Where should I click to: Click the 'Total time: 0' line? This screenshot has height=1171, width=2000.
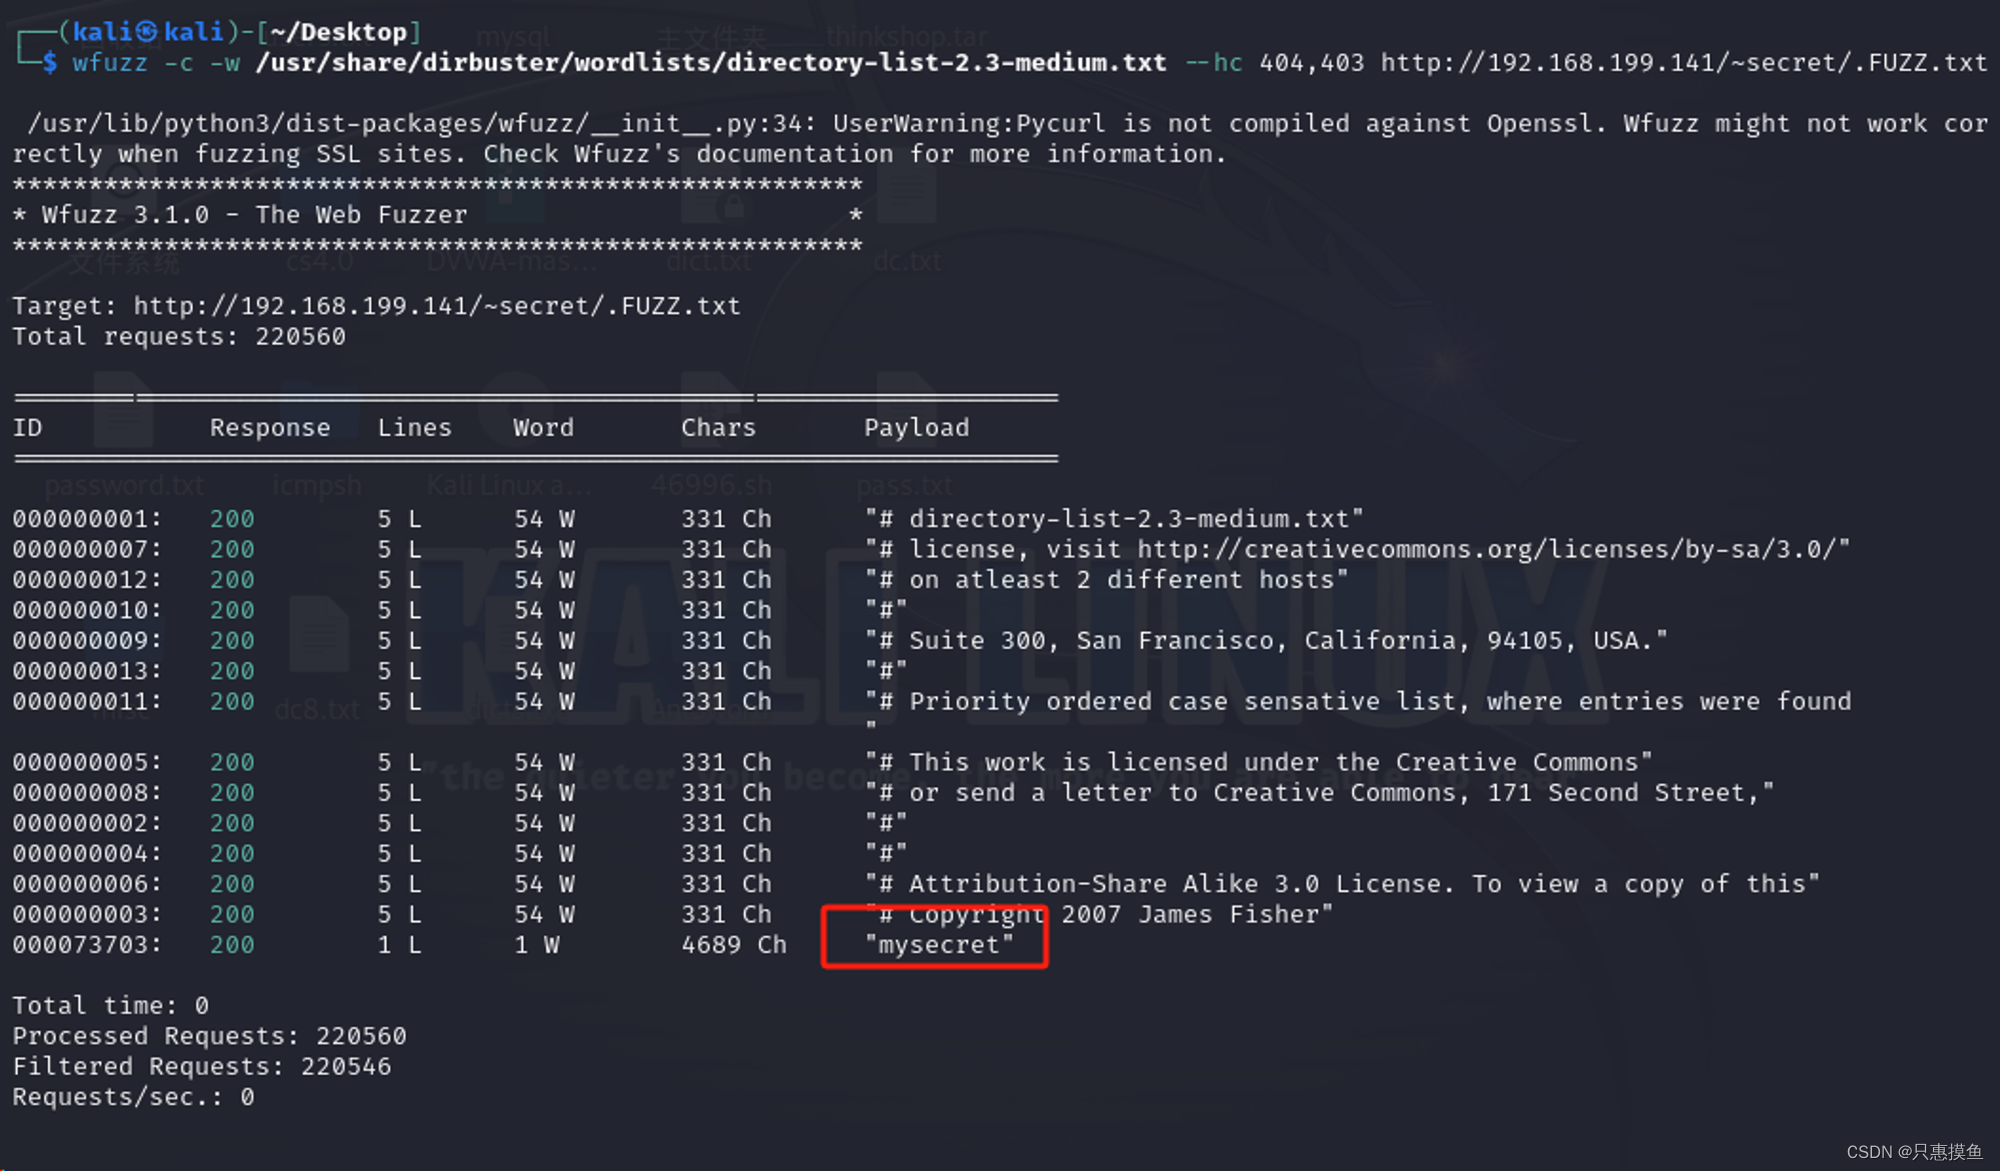click(x=110, y=1006)
